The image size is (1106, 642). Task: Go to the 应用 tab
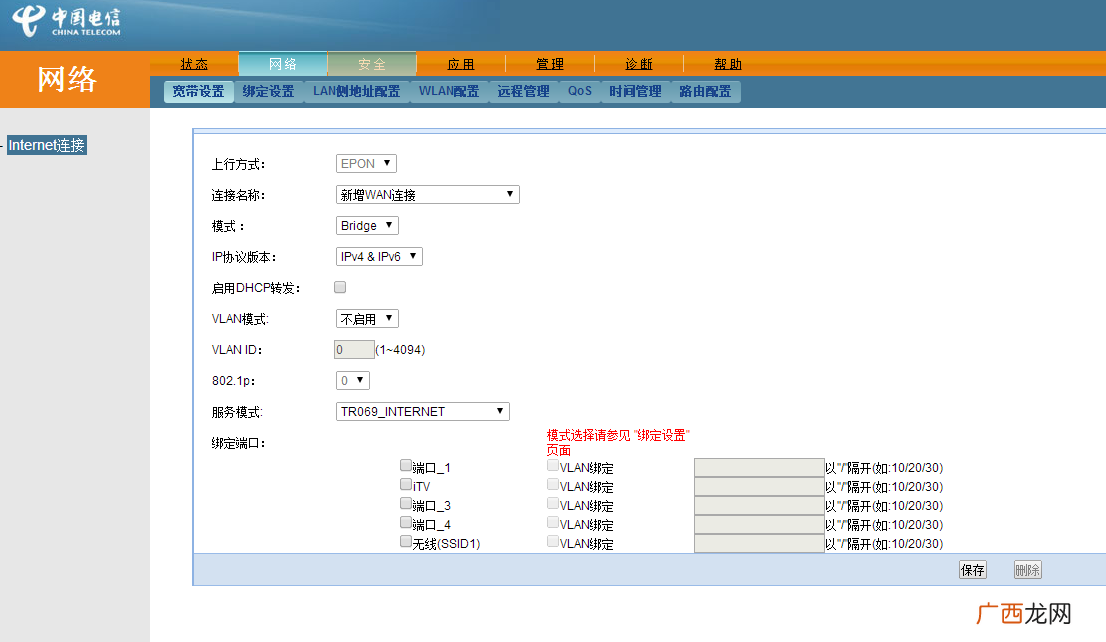click(x=461, y=64)
